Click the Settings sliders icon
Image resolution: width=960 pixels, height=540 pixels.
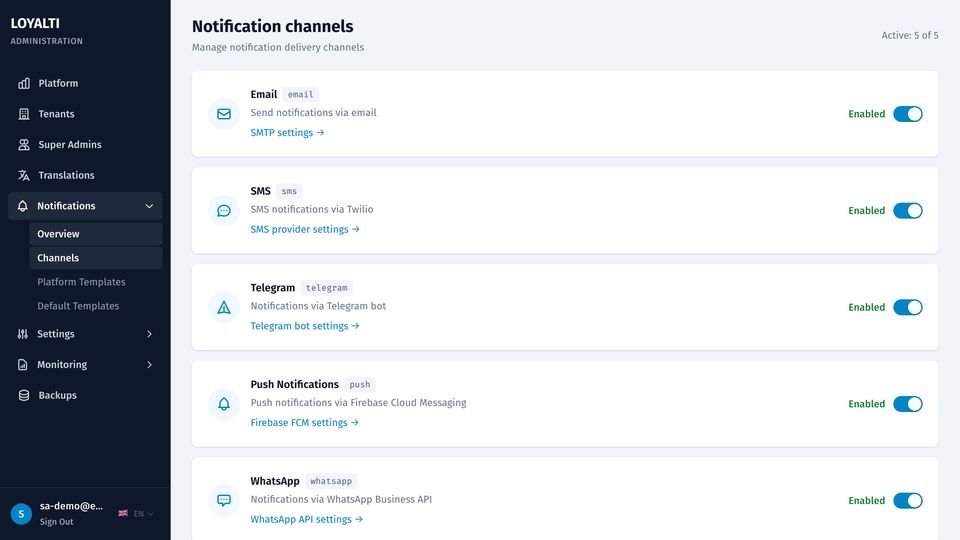[23, 334]
